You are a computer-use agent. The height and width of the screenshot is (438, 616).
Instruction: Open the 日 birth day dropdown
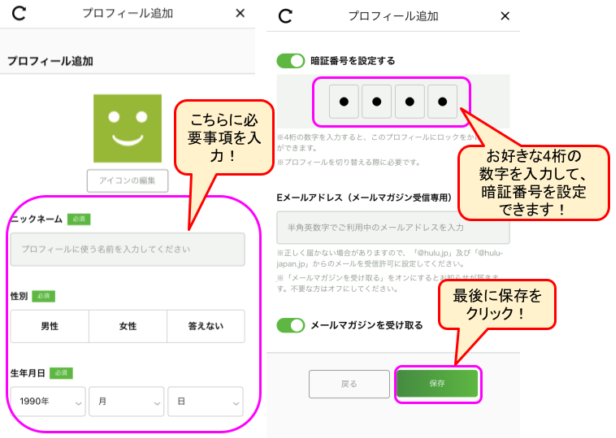[x=206, y=402]
